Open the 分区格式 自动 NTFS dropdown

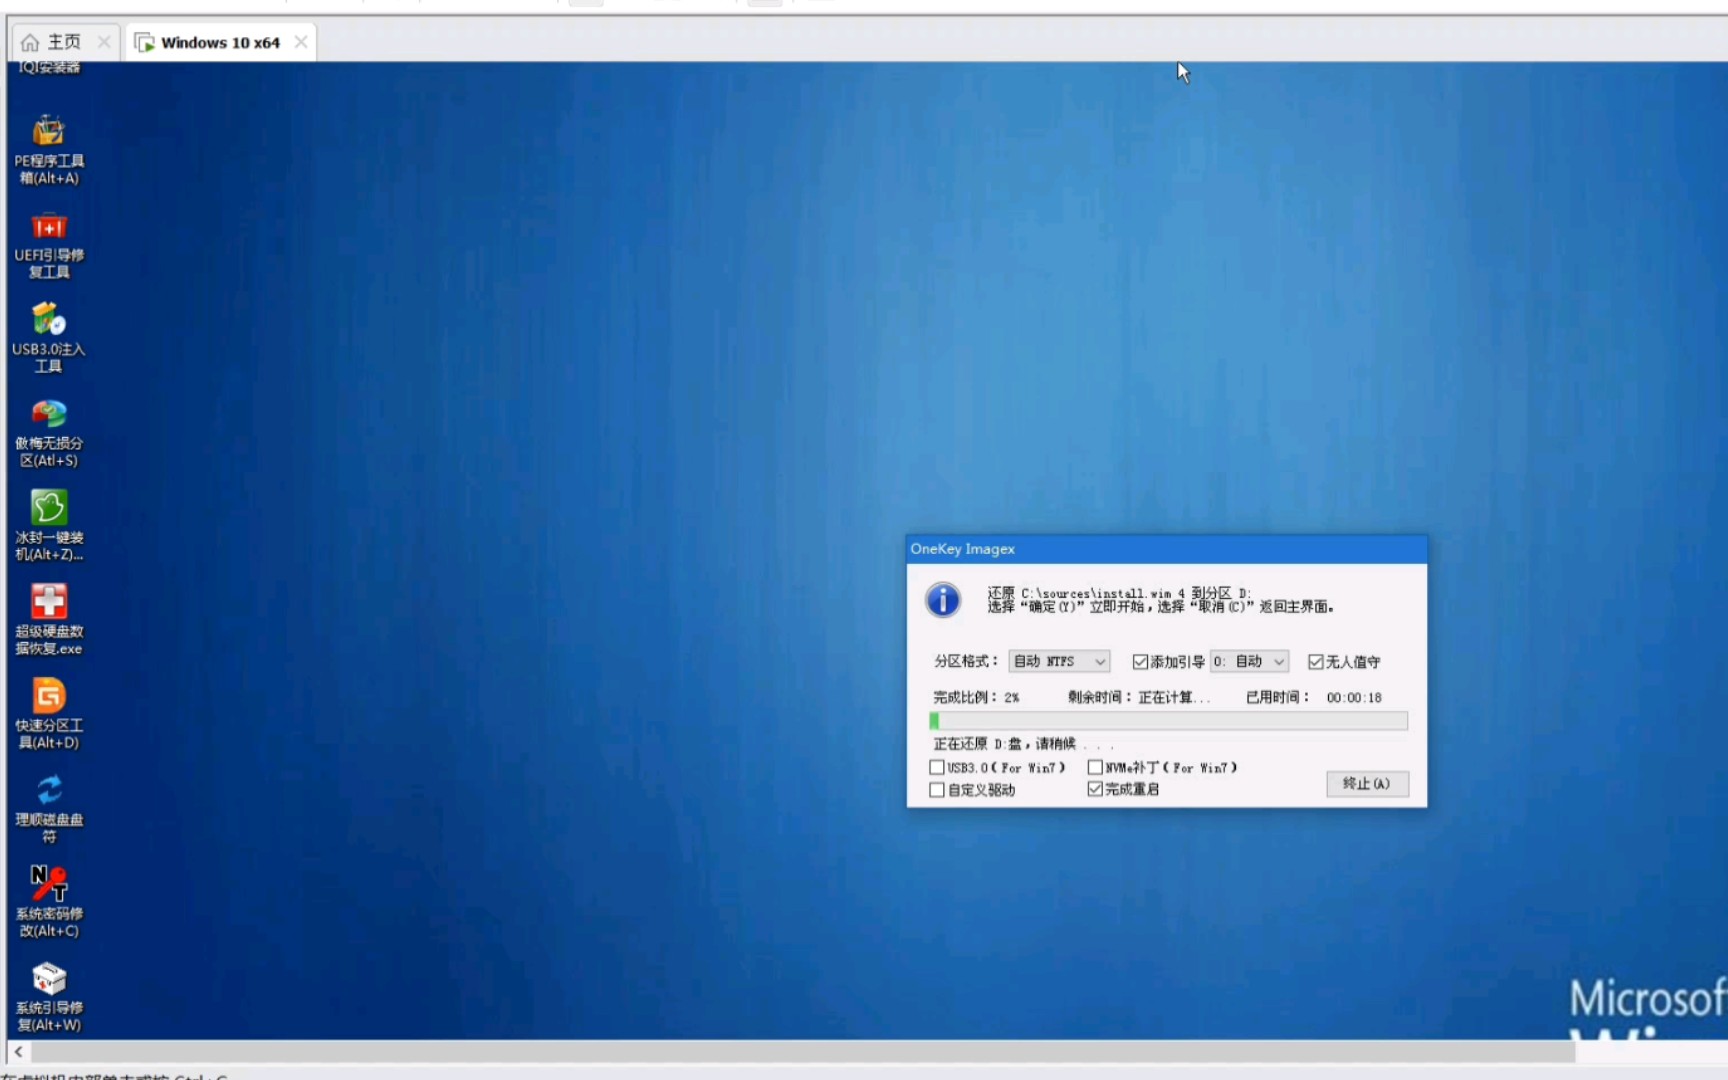click(x=1059, y=661)
